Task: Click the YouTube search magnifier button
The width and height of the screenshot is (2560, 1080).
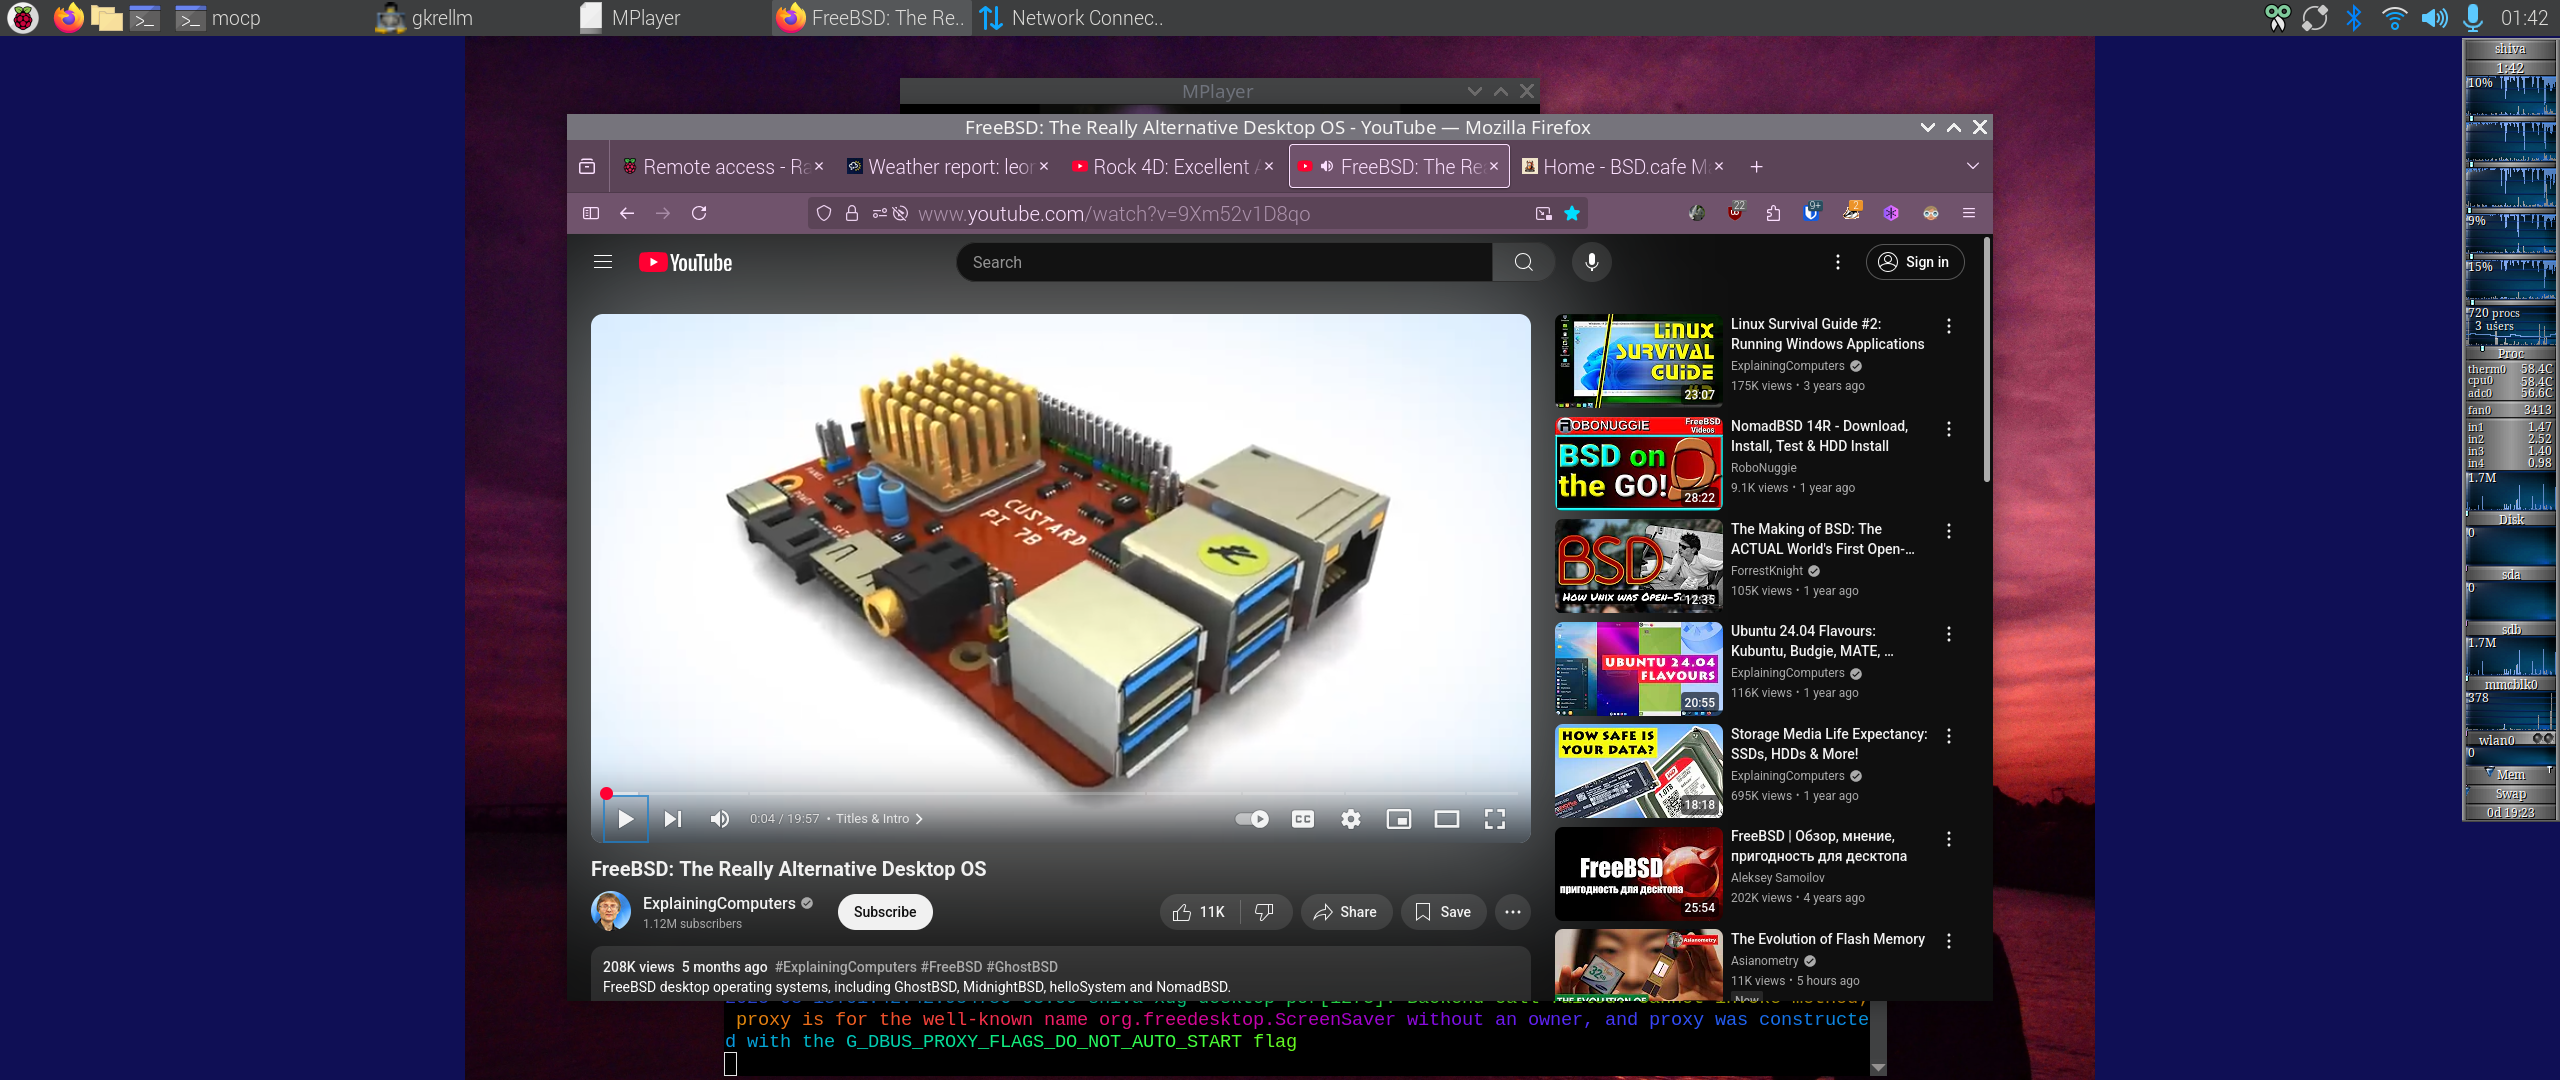Action: [1524, 262]
